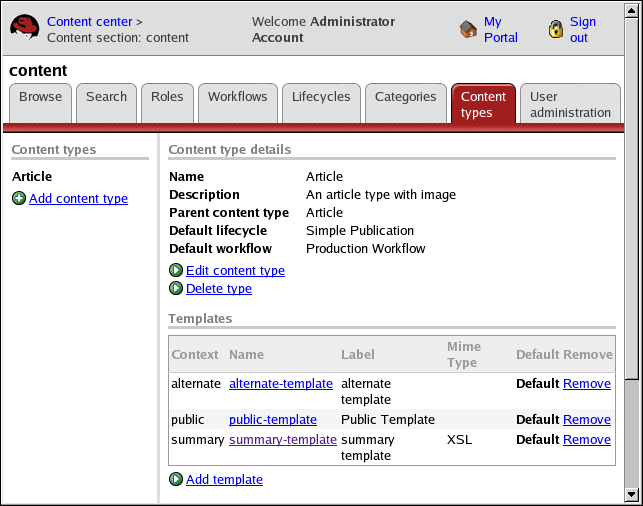Click the vertical scrollbar thumb
The height and width of the screenshot is (506, 643).
[632, 198]
